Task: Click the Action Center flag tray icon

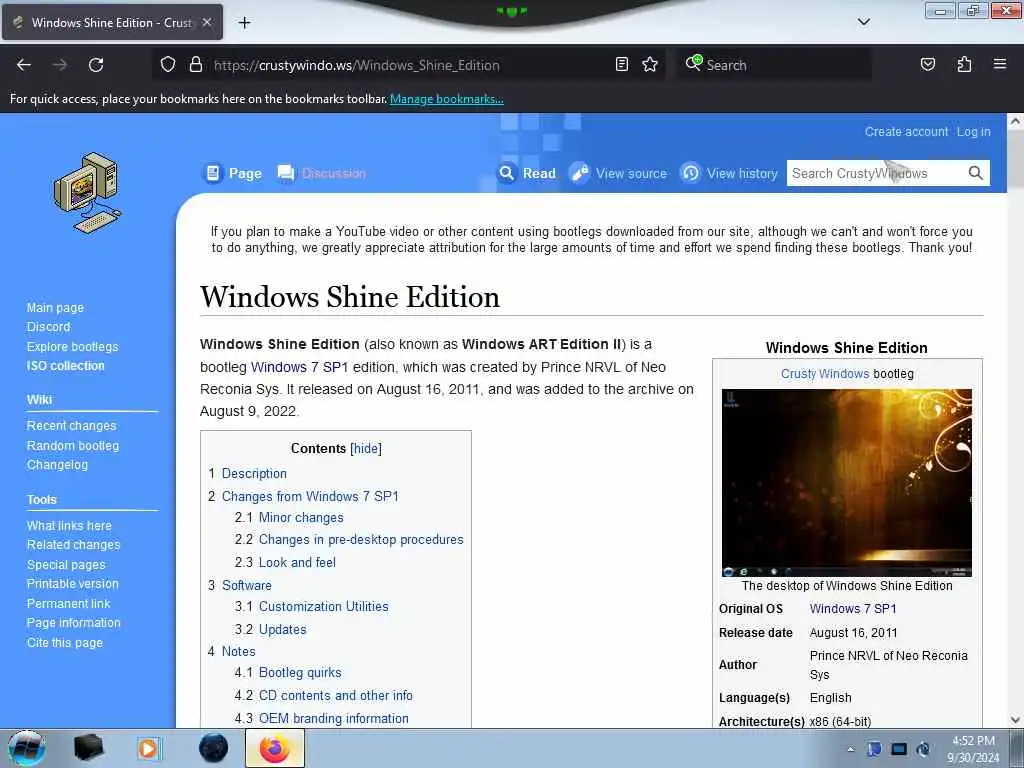Action: tap(874, 749)
